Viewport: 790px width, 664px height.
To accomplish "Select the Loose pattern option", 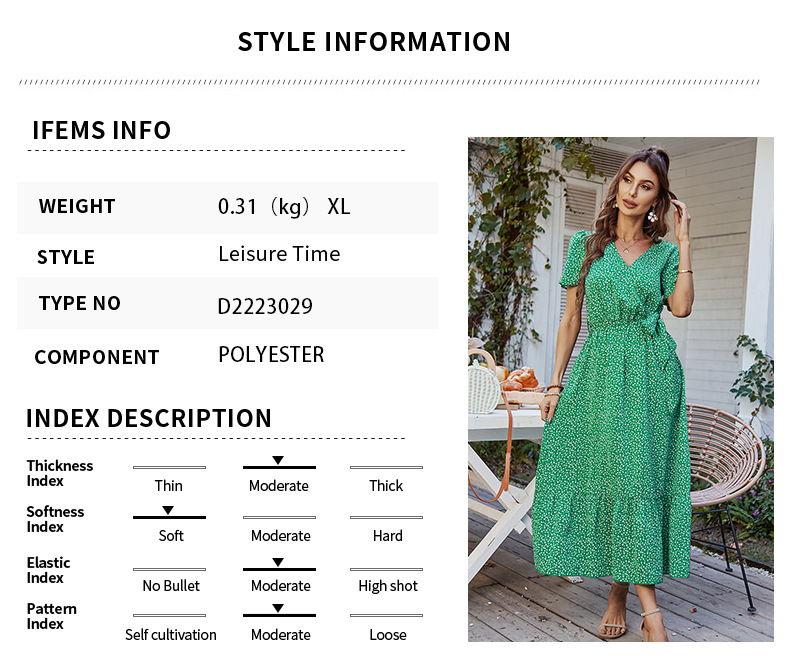I will (387, 635).
